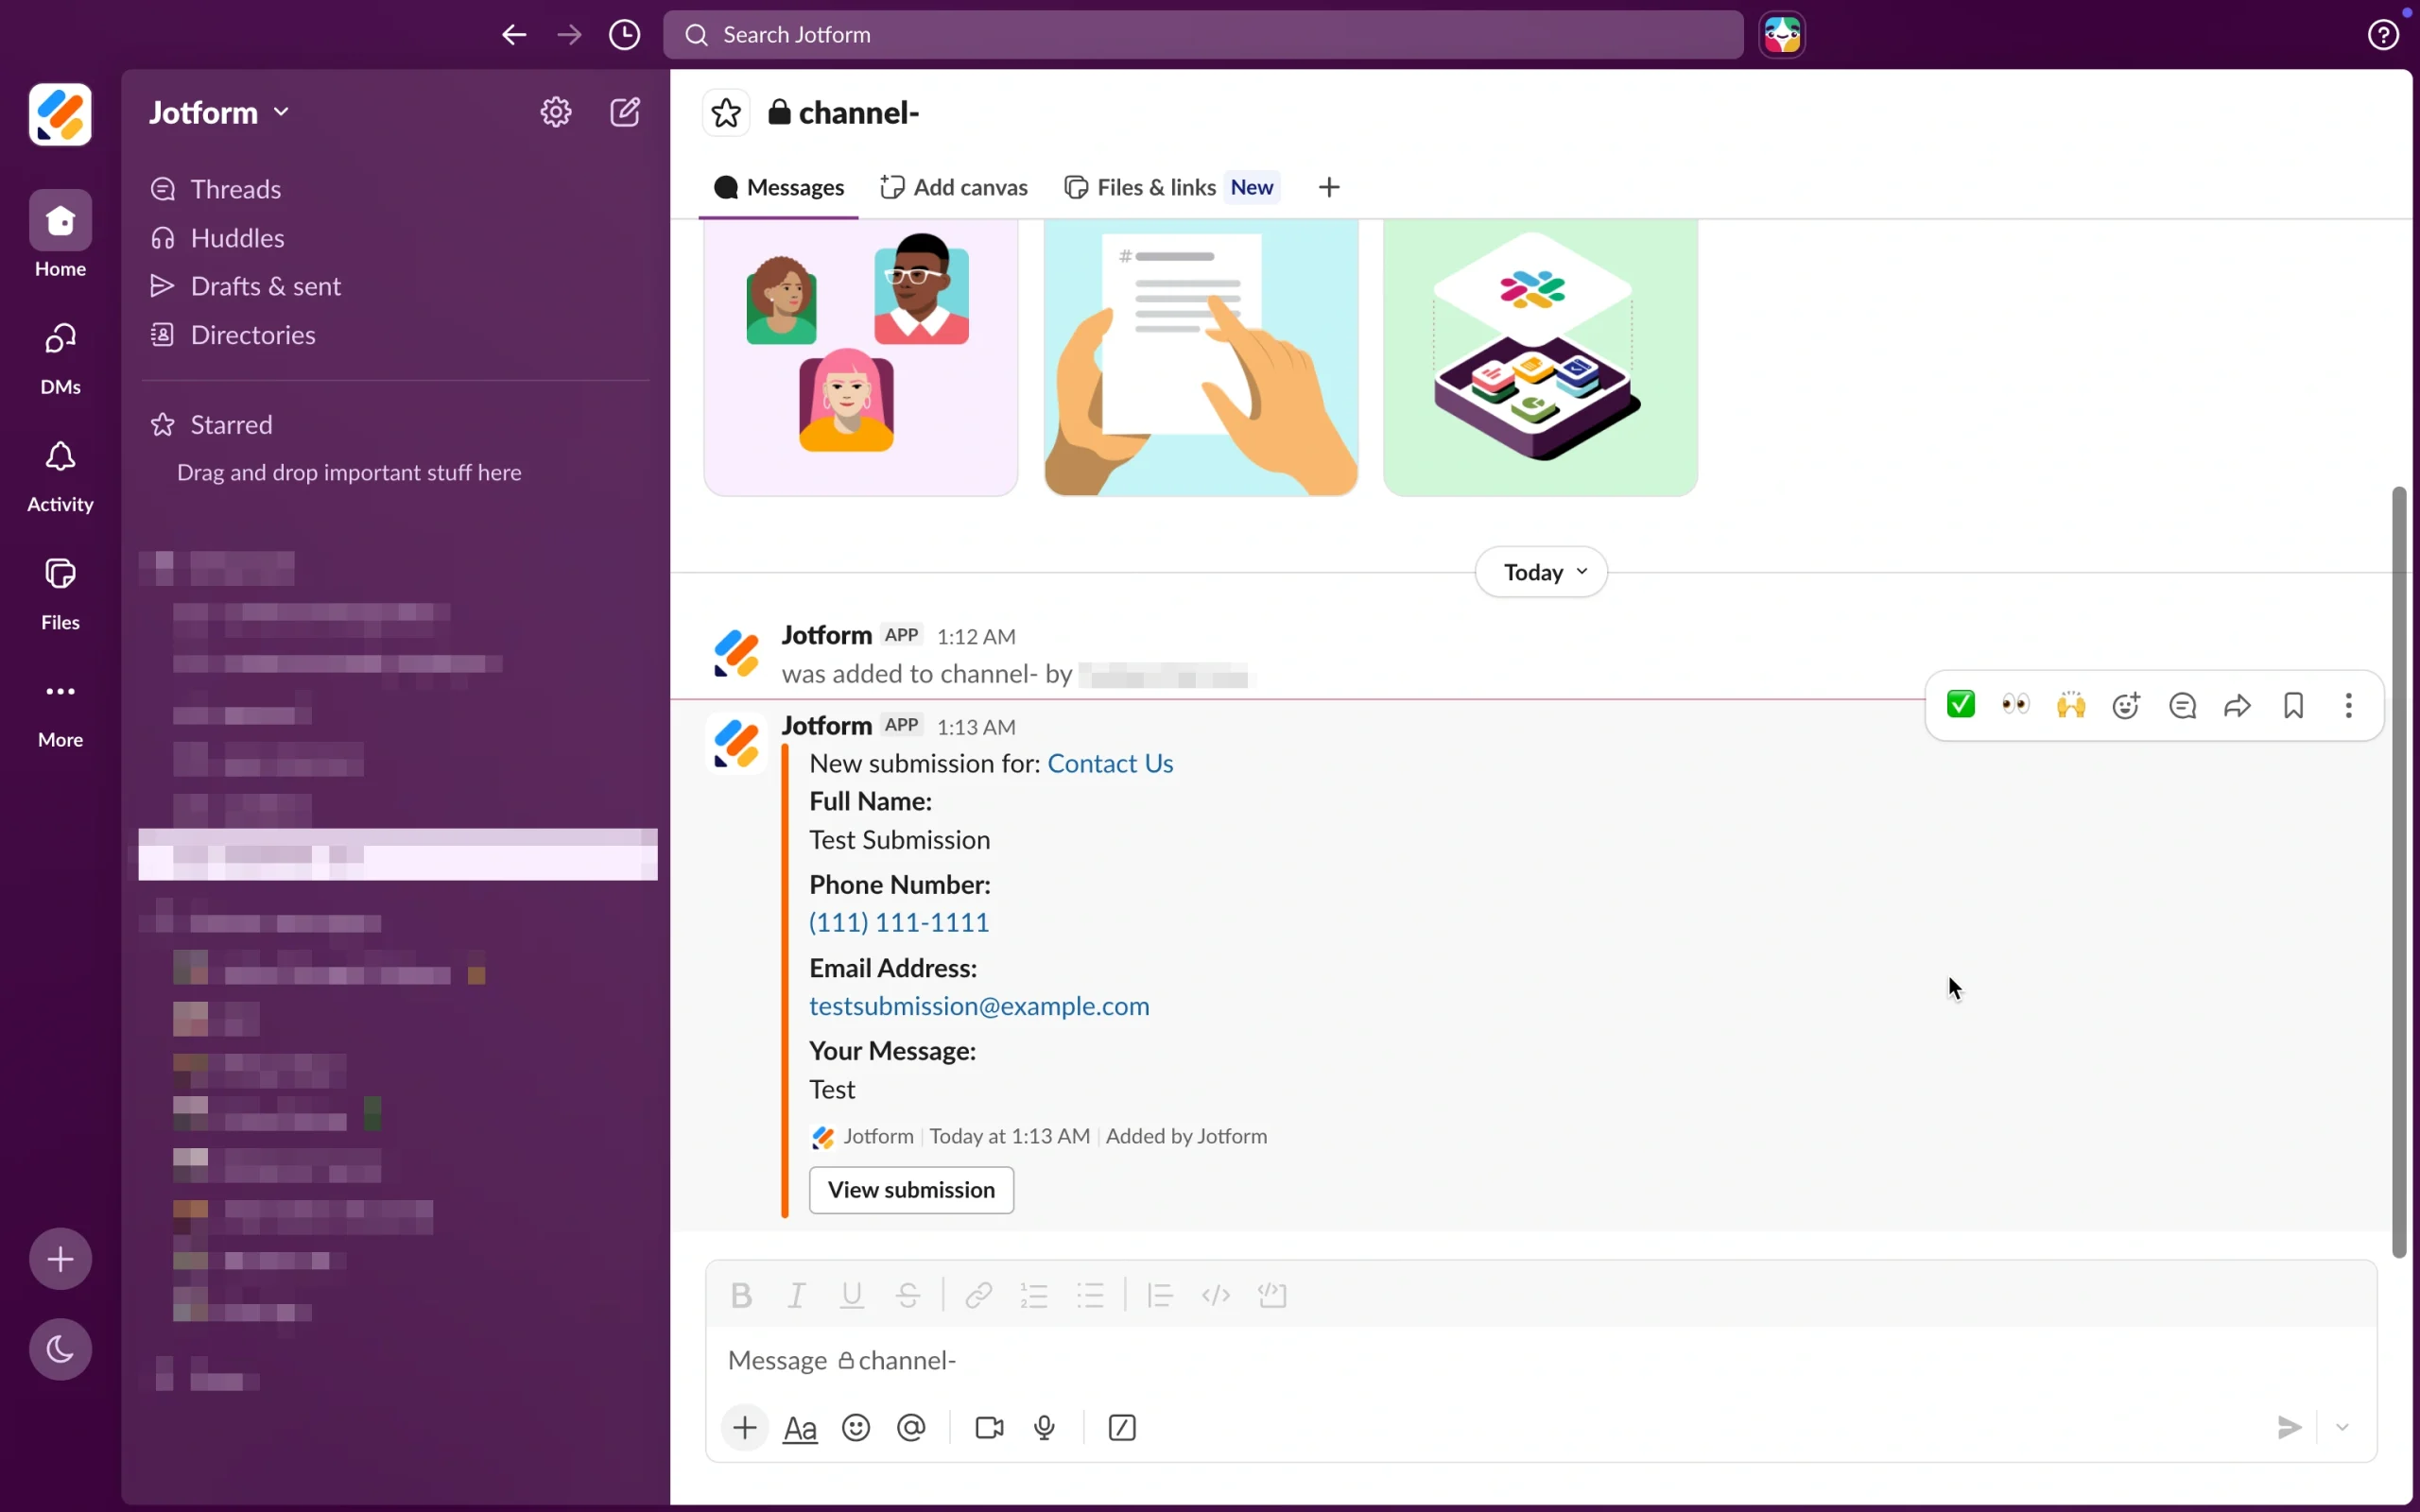Toggle bulleted list formatting
2420x1512 pixels.
point(1090,1295)
